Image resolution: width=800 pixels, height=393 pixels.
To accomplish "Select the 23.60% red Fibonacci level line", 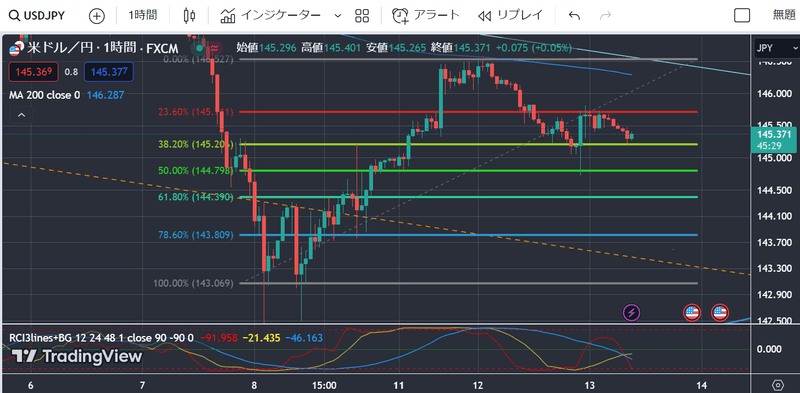I will tap(467, 112).
